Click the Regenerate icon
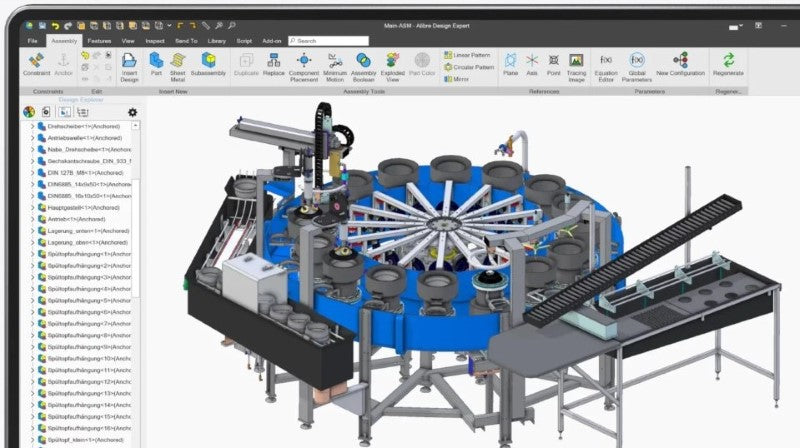800x448 pixels. coord(729,63)
